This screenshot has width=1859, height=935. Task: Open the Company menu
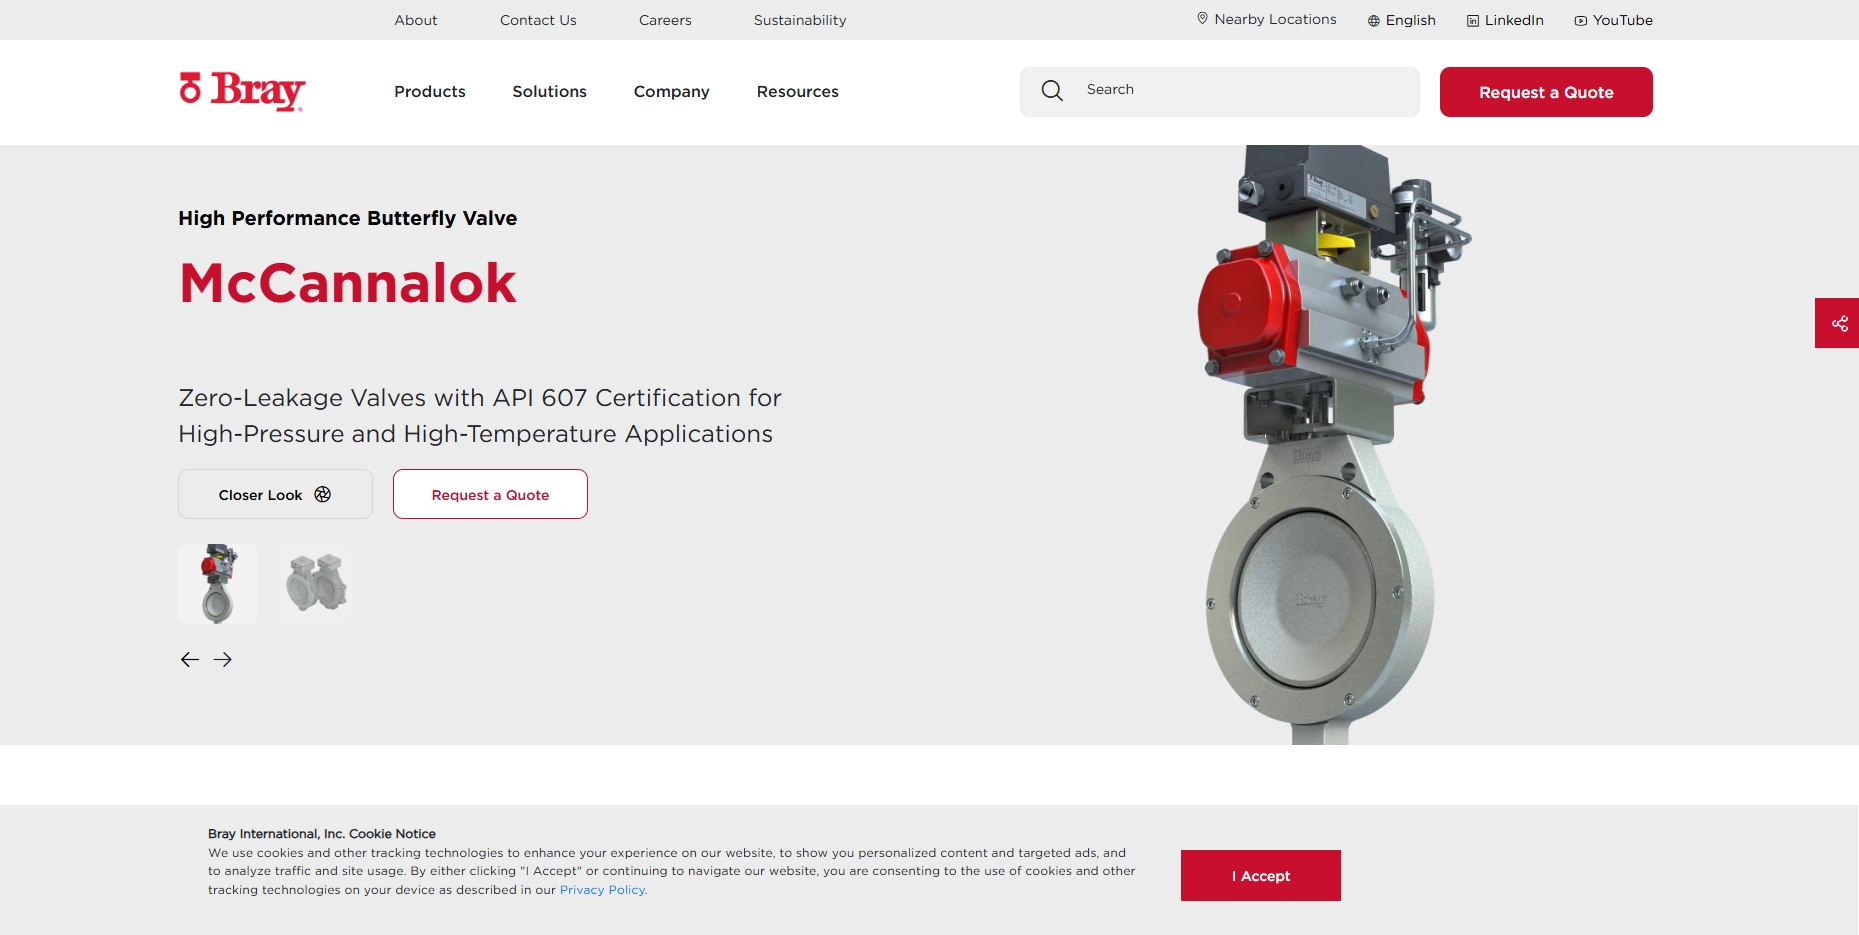point(672,92)
